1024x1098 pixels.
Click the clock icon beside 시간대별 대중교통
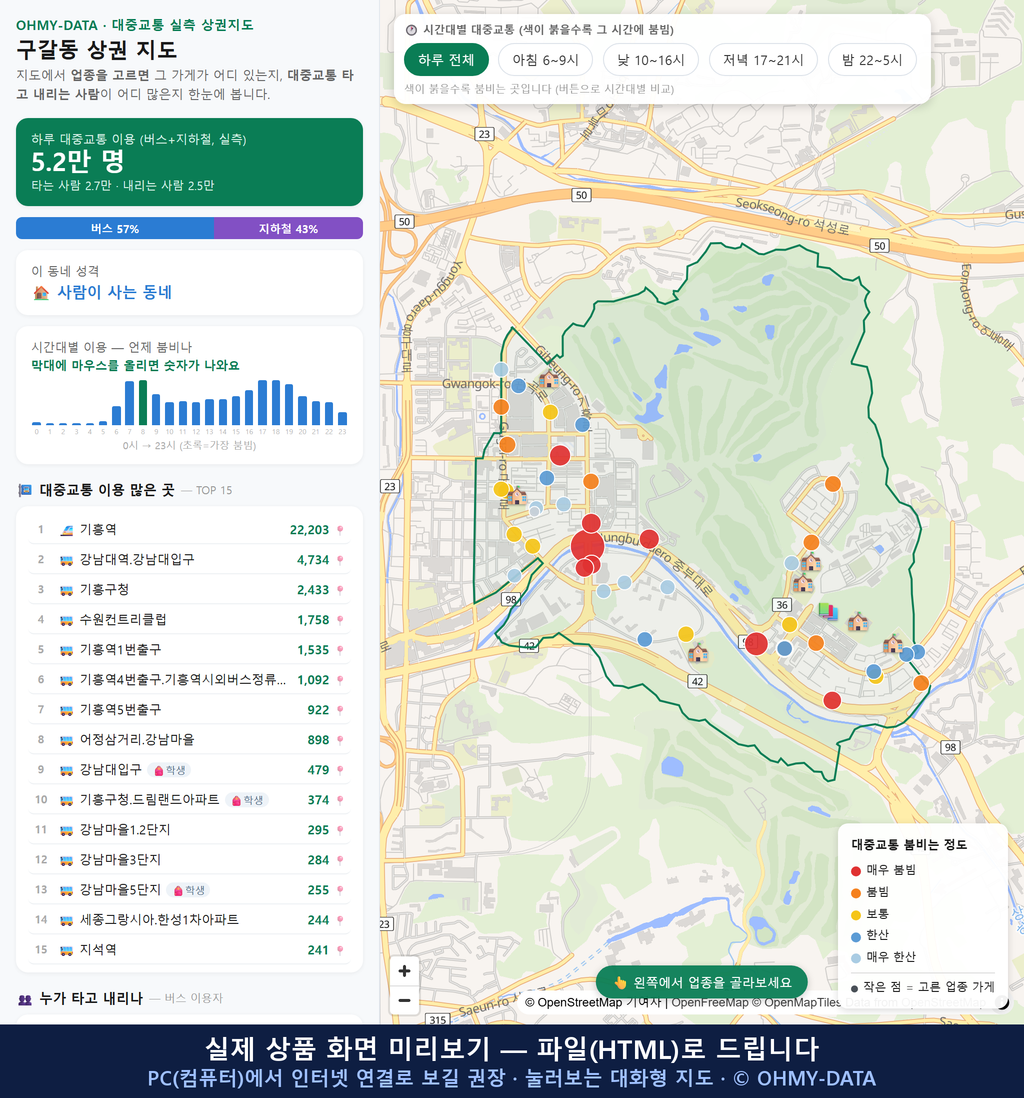[x=411, y=30]
